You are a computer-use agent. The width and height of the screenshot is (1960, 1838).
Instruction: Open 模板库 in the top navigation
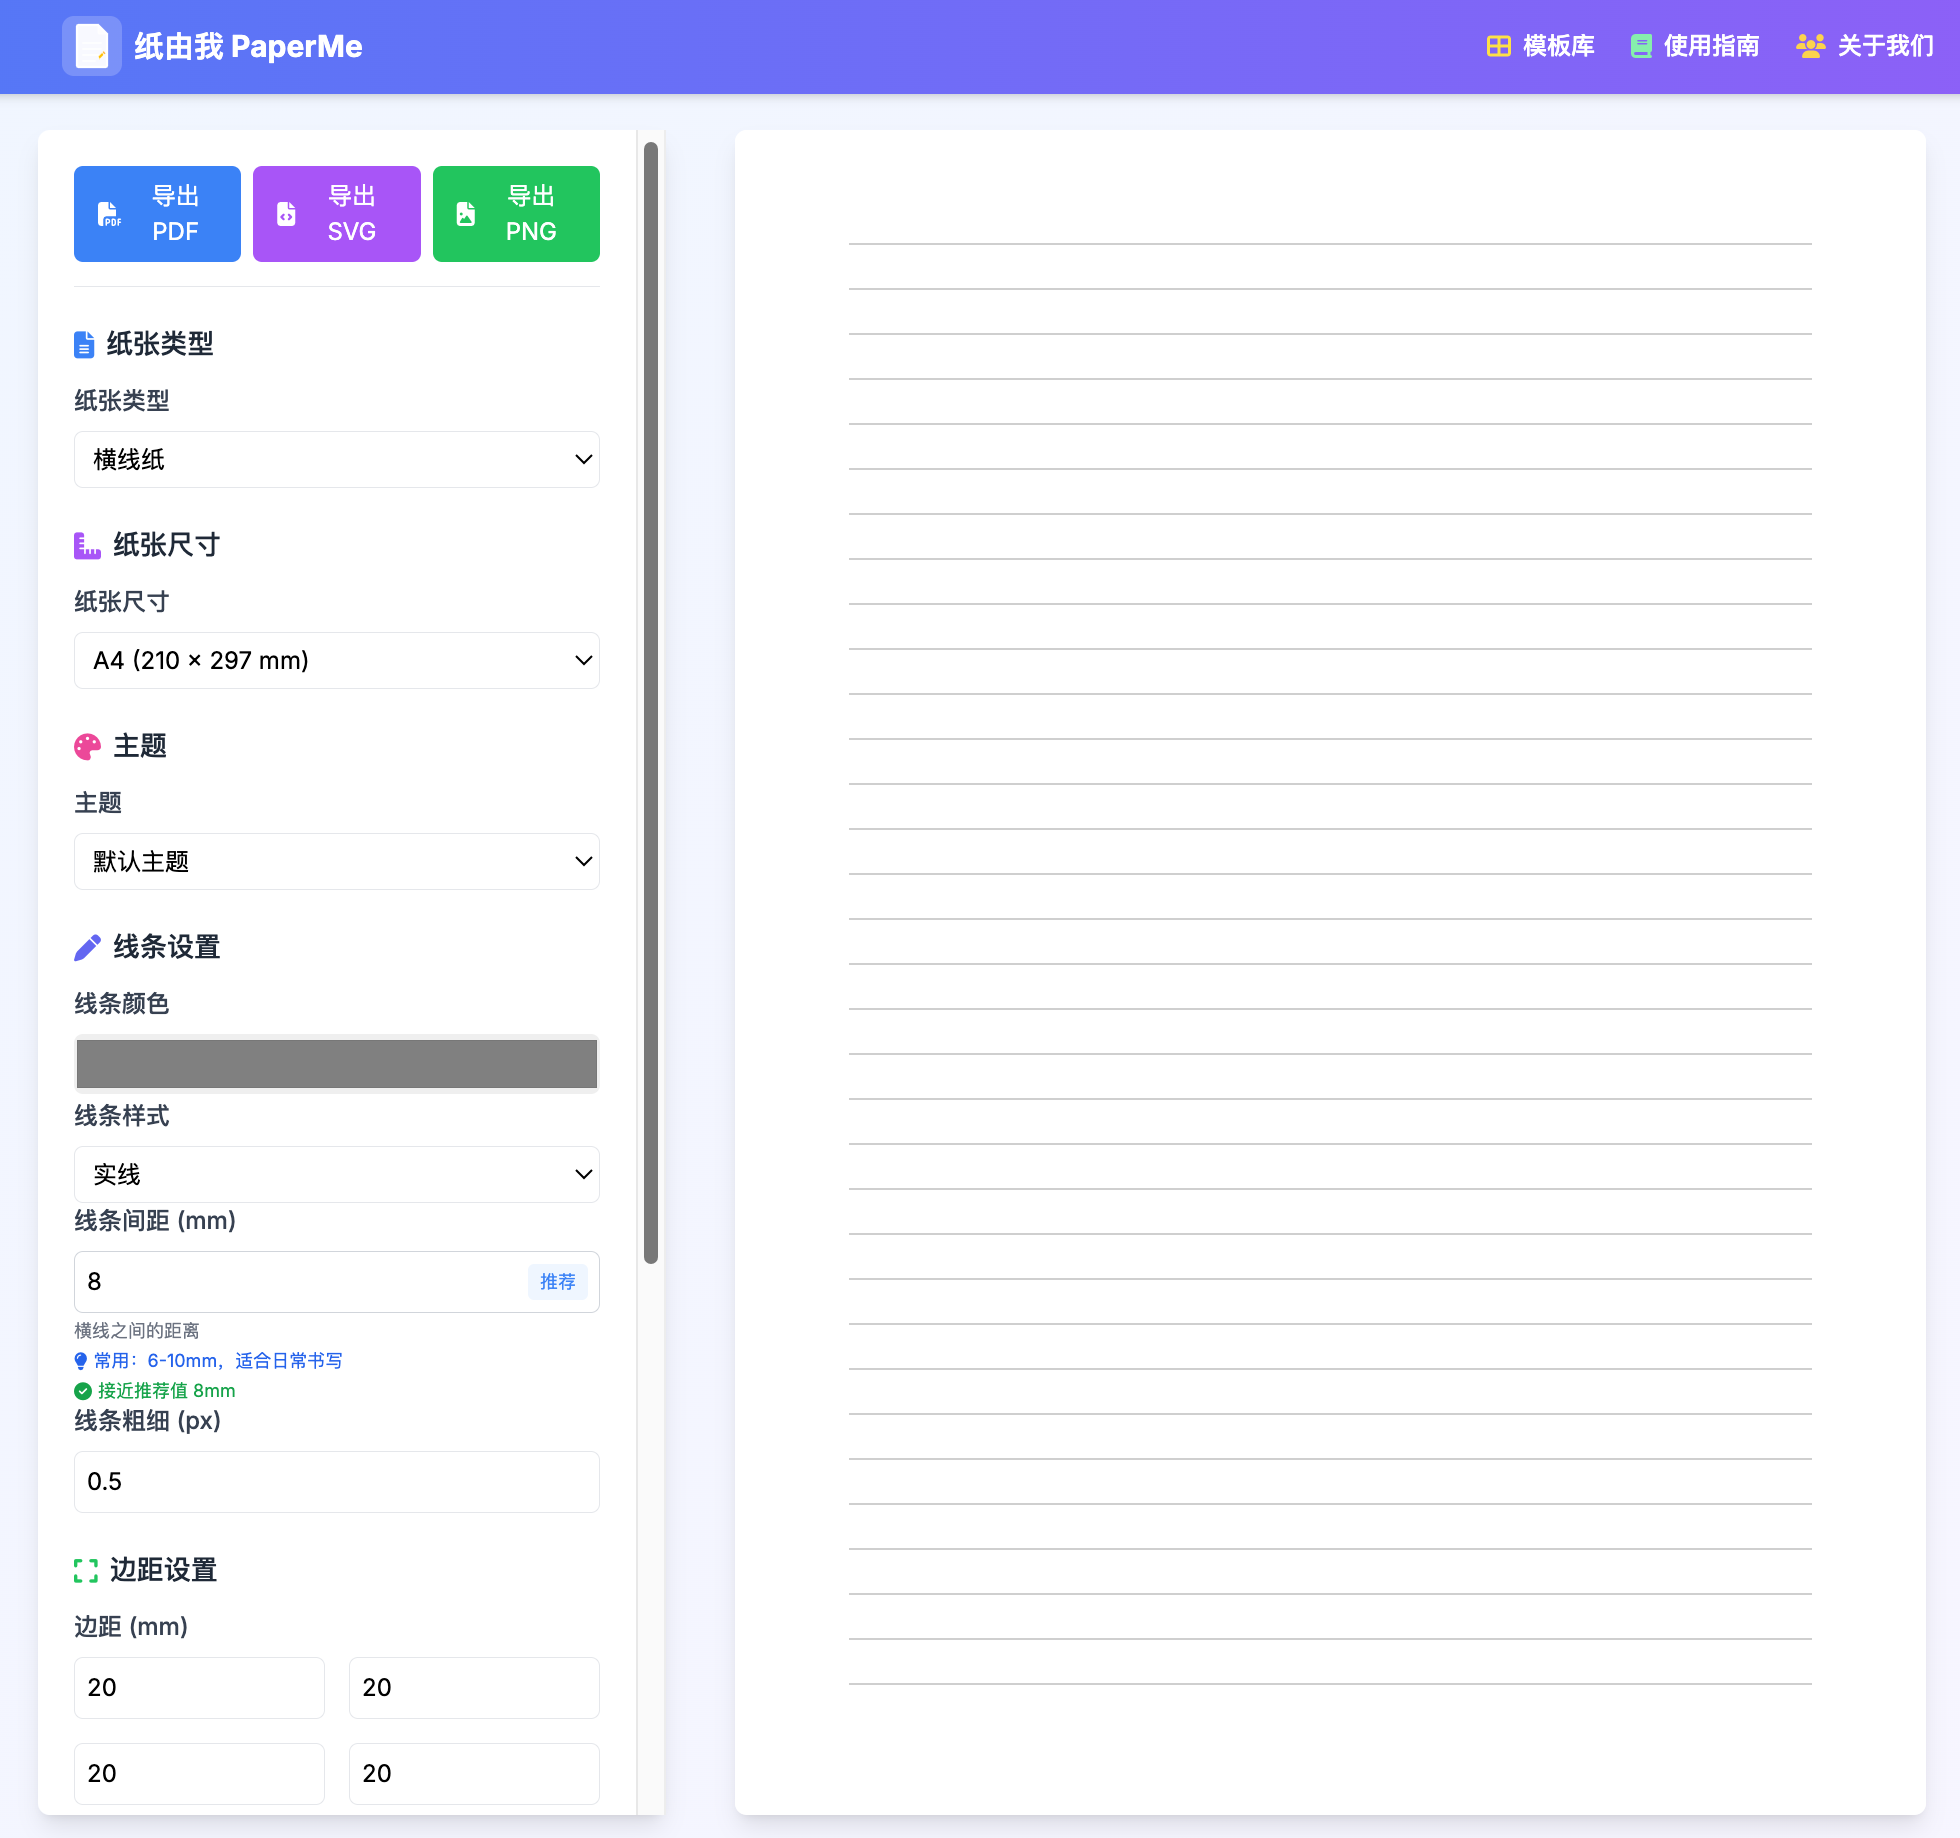point(1541,46)
